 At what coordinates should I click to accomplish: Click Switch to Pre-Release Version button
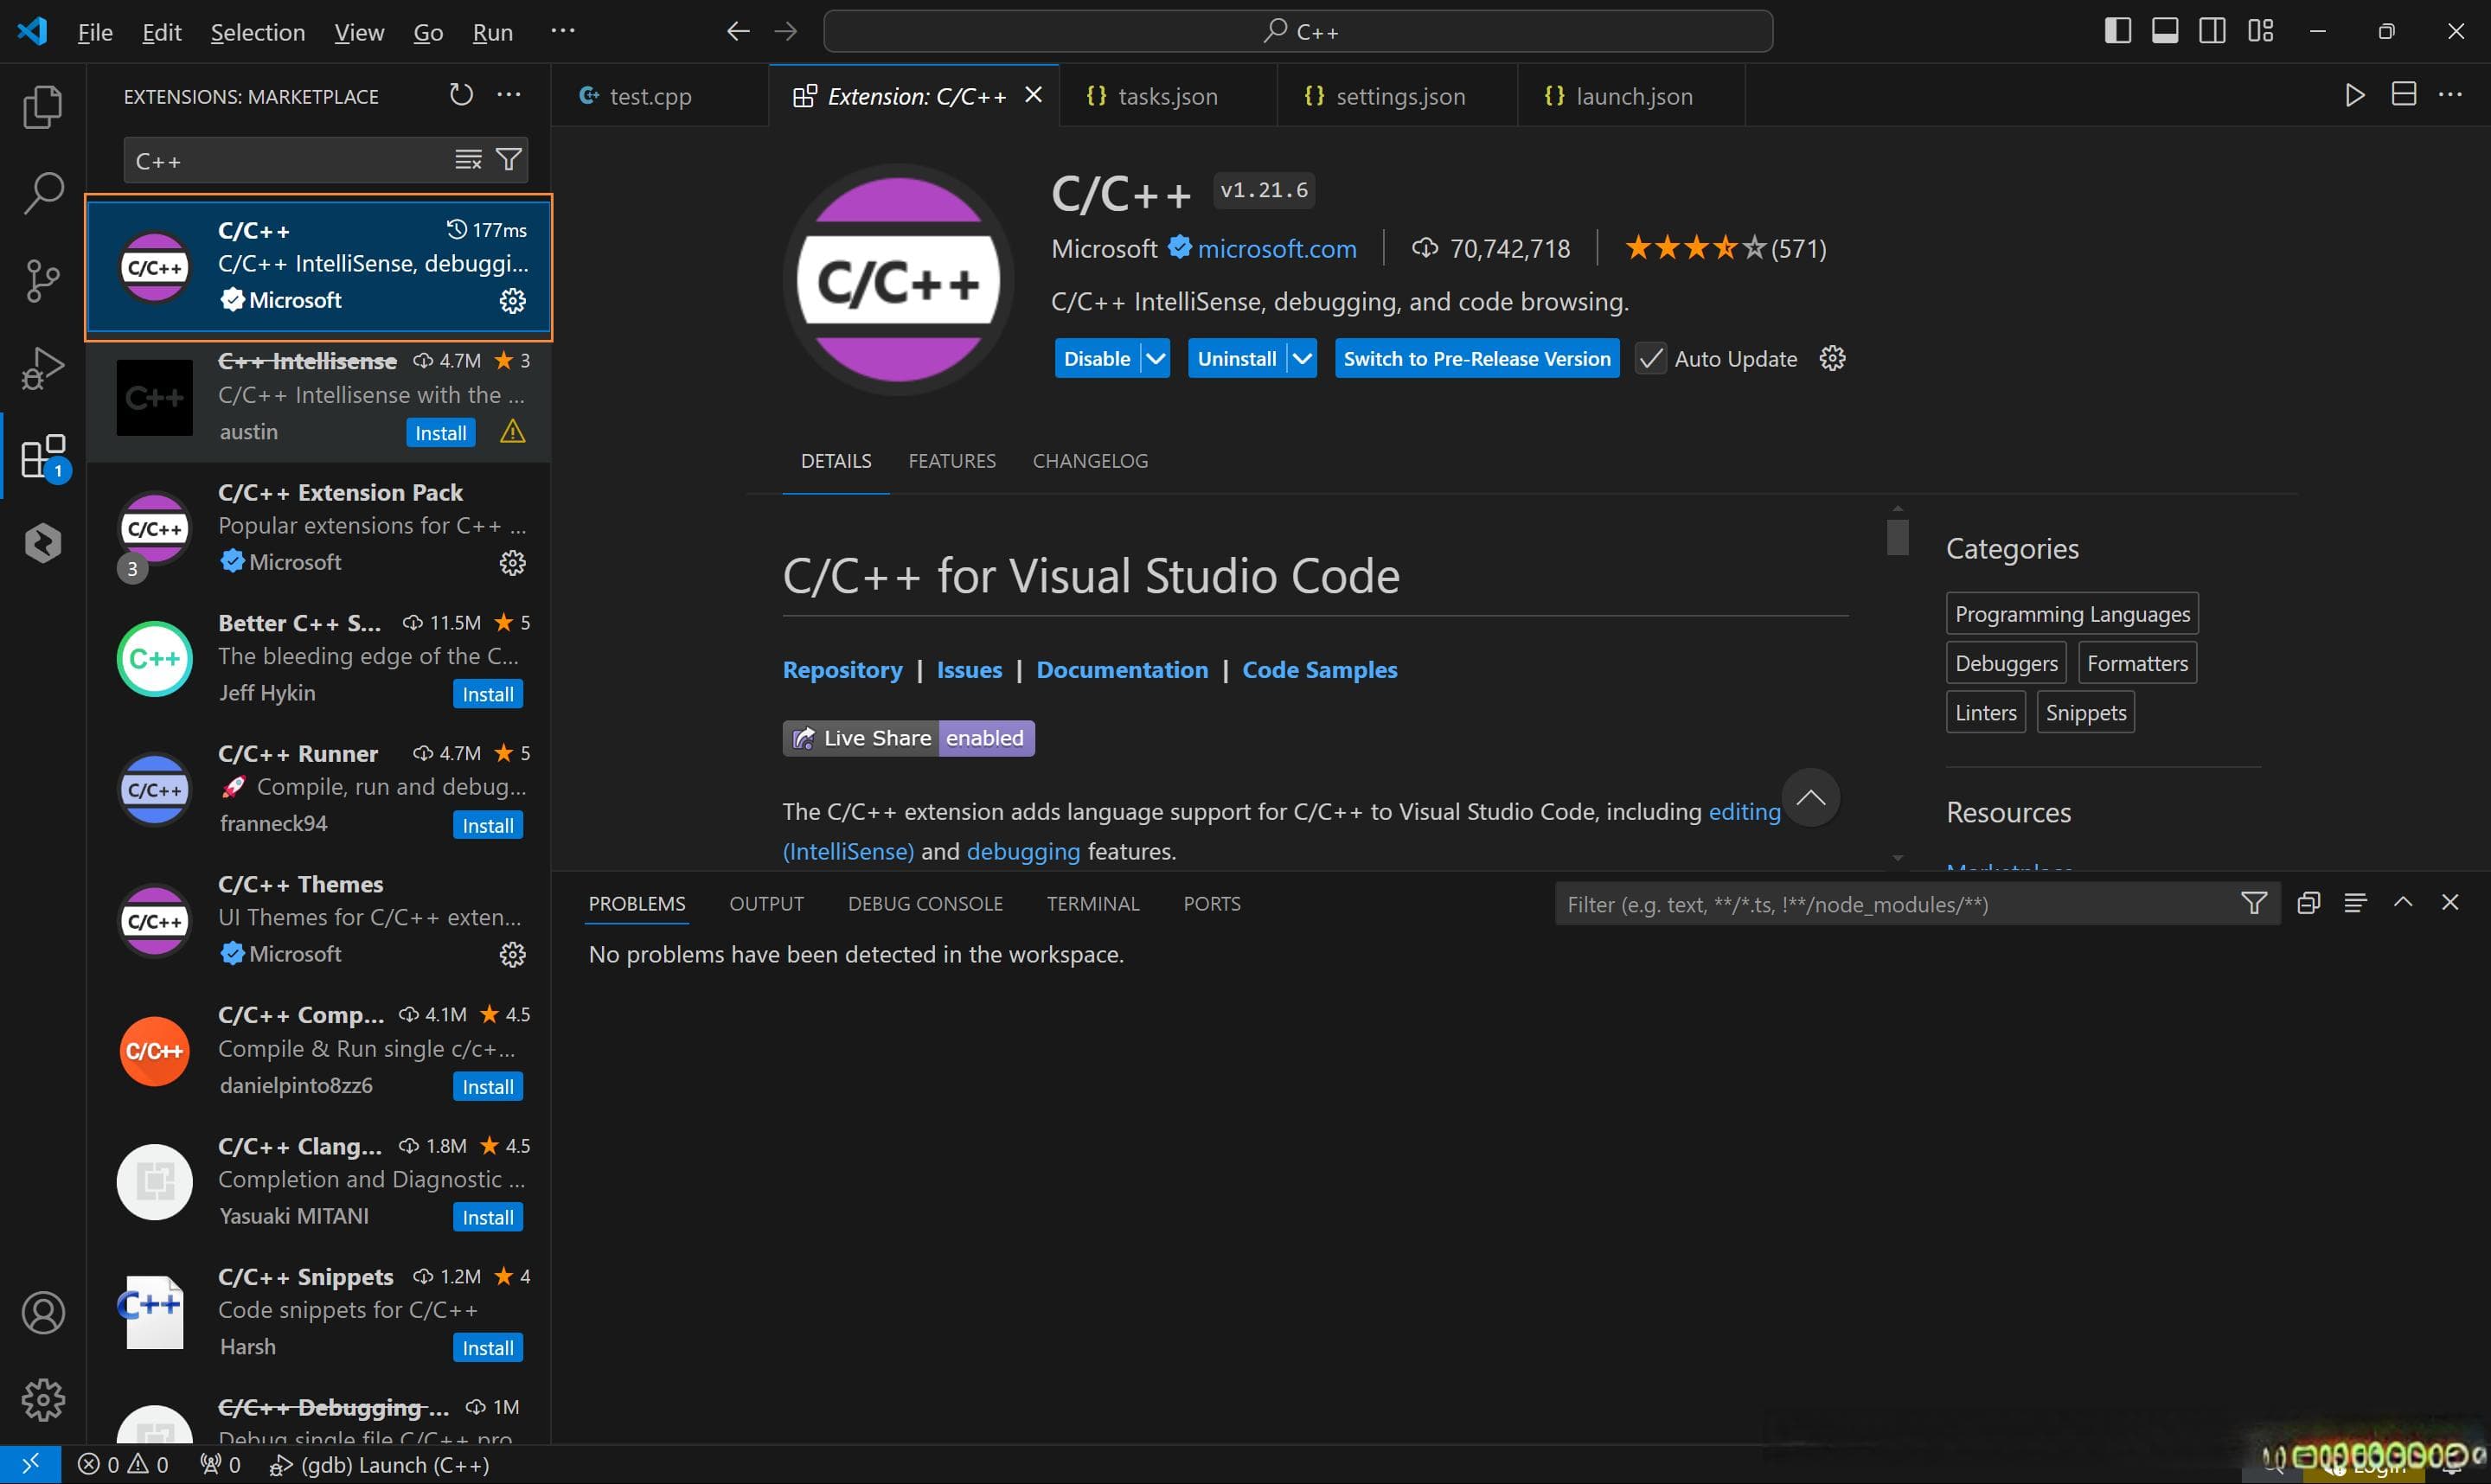pos(1477,359)
